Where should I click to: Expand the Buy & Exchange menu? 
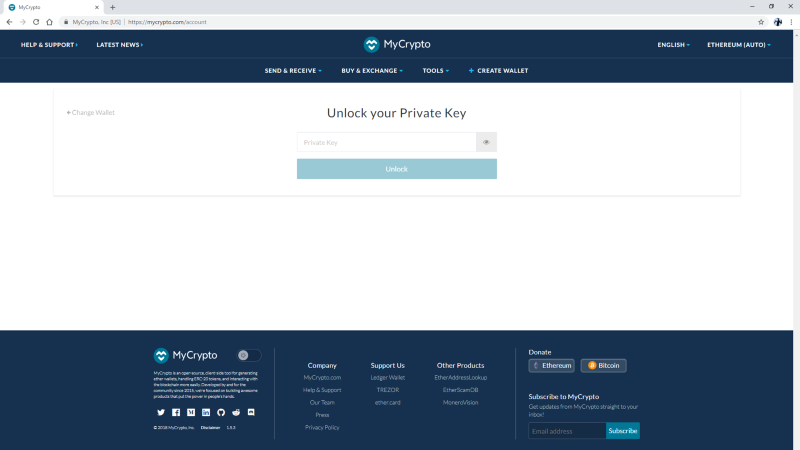click(x=372, y=70)
